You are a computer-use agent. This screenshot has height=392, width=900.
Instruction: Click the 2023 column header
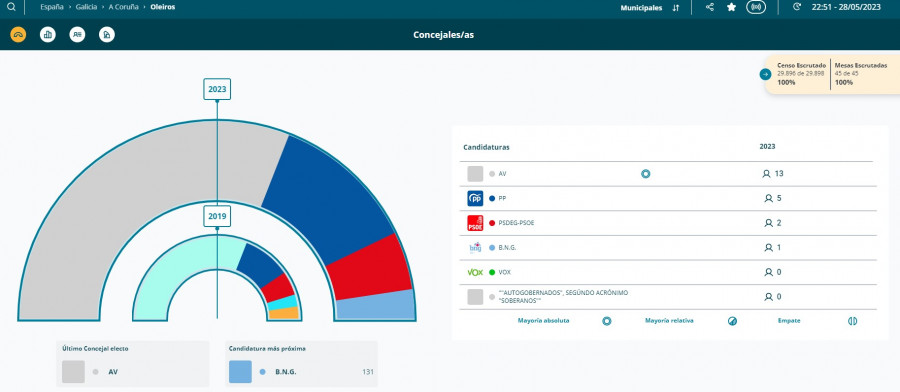click(767, 147)
